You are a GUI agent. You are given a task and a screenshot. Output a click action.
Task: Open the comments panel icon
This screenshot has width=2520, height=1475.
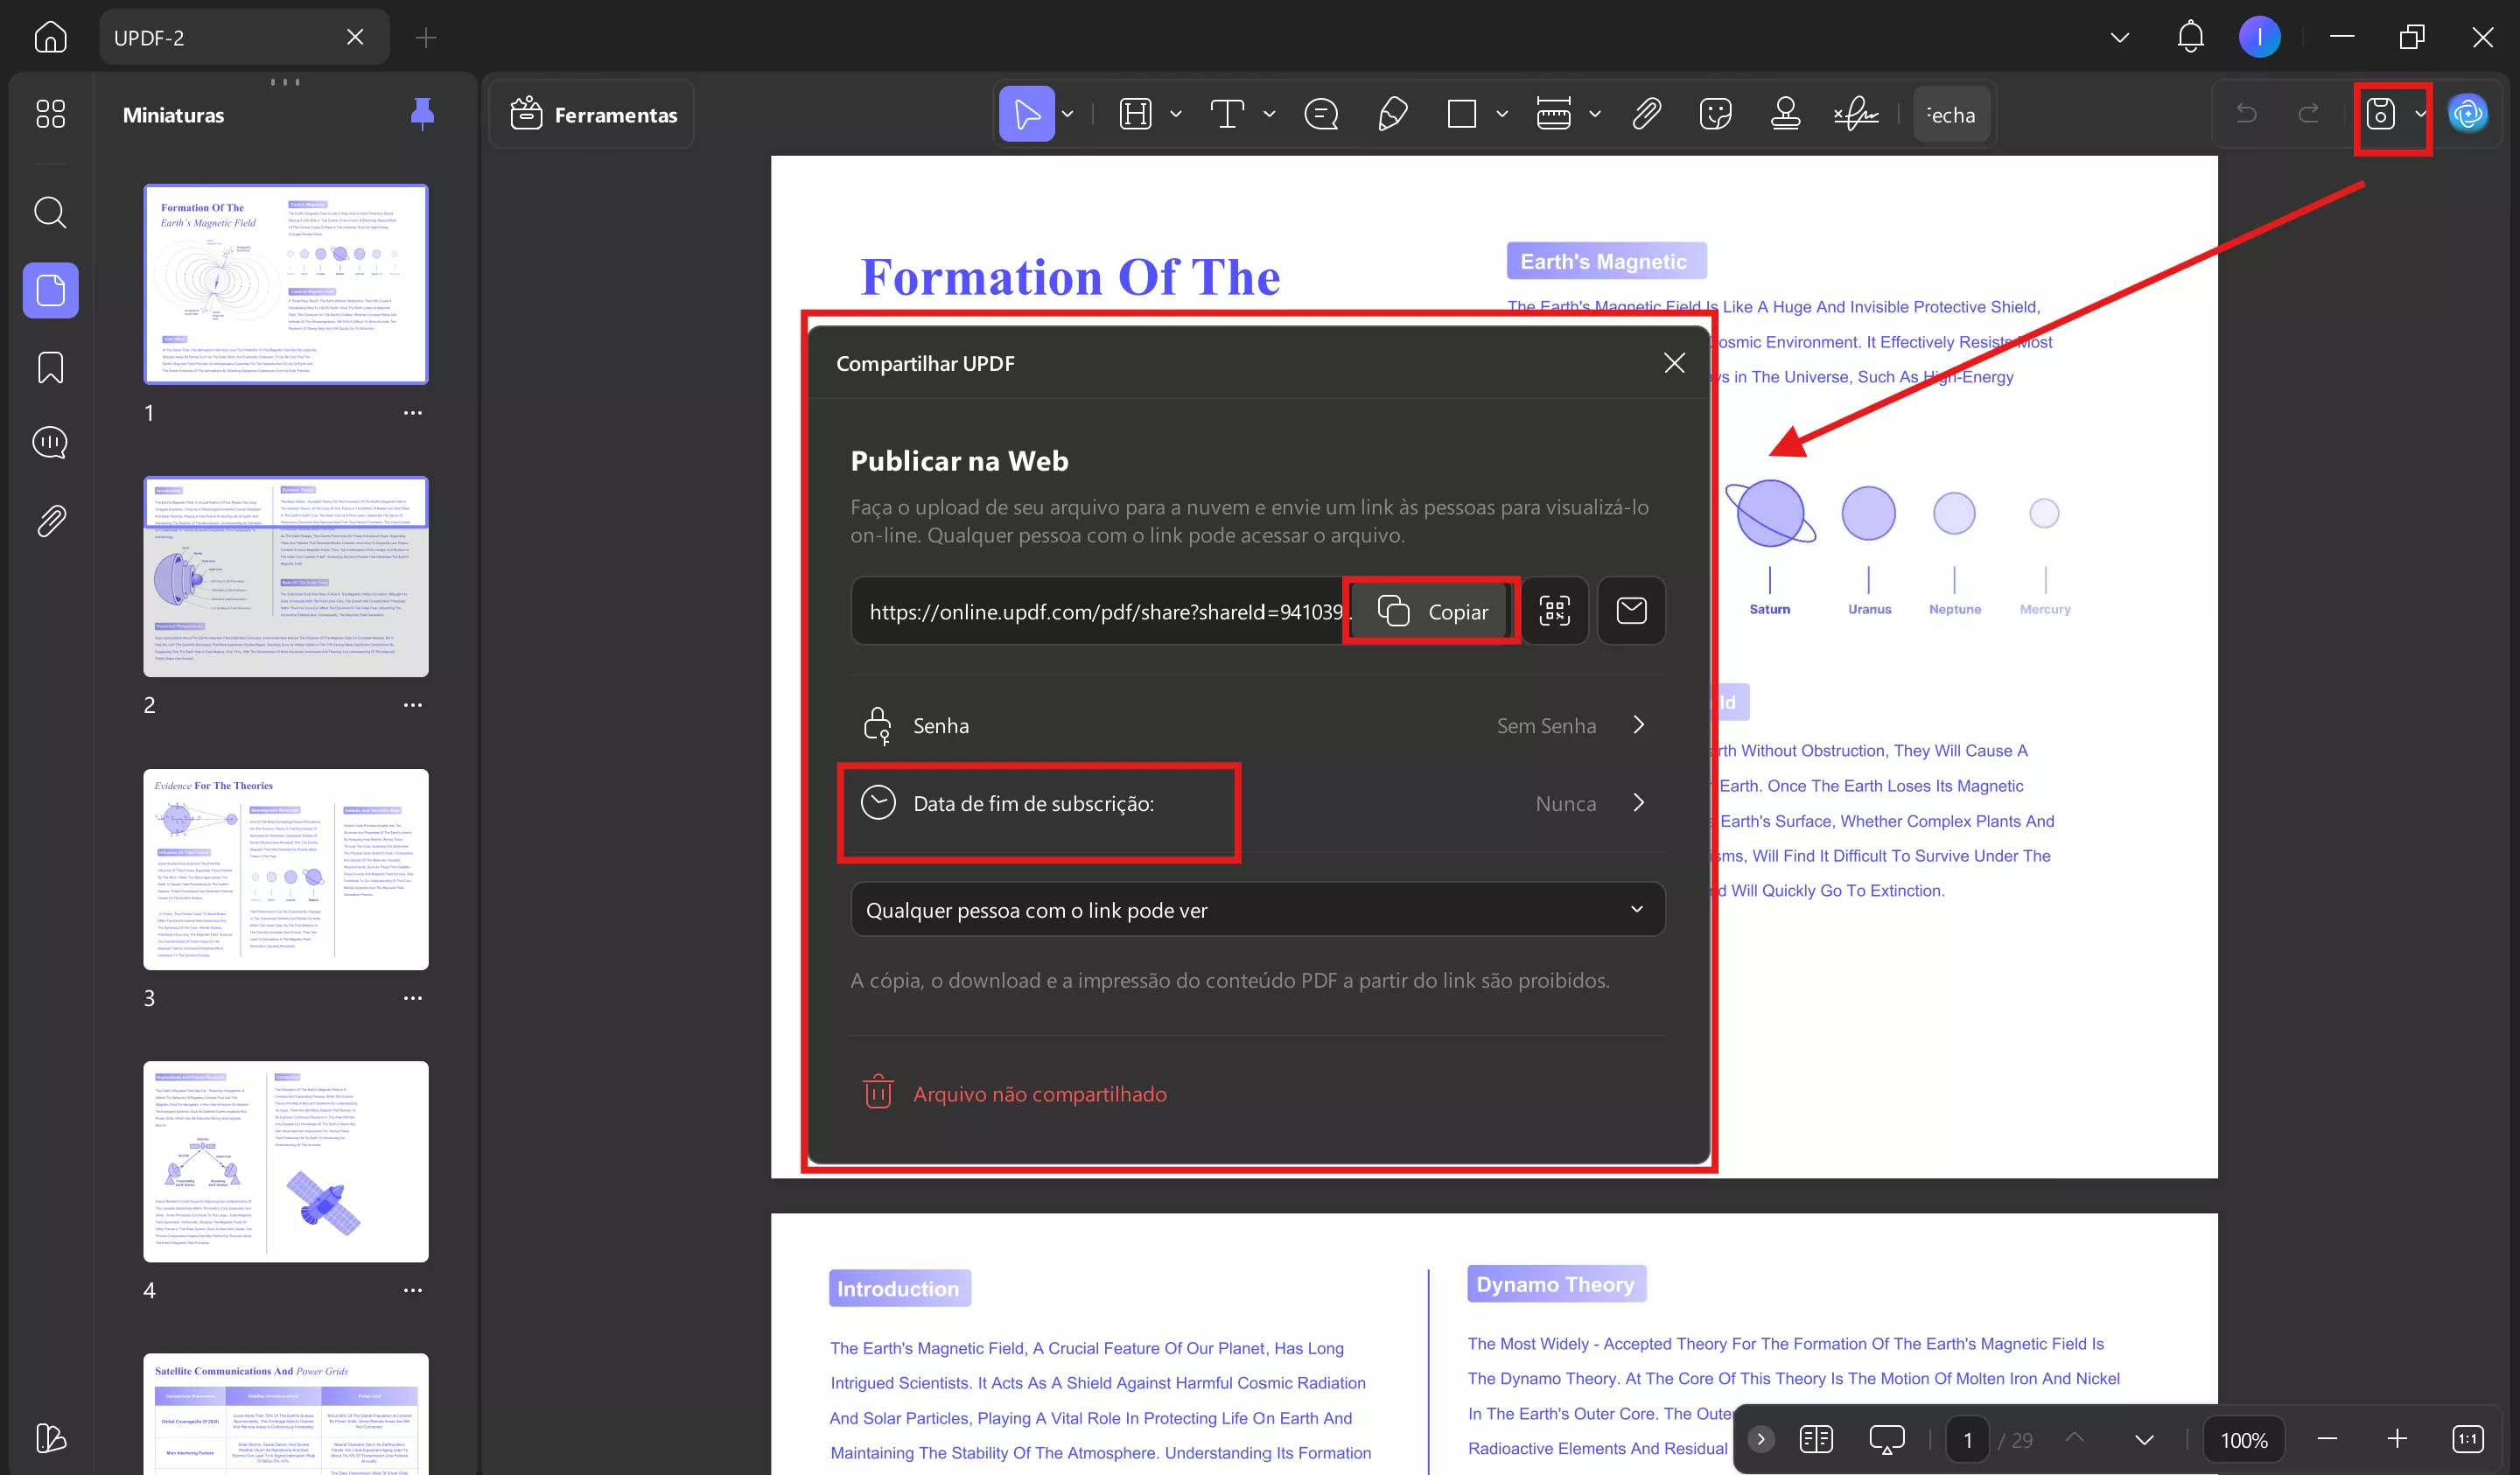(50, 442)
